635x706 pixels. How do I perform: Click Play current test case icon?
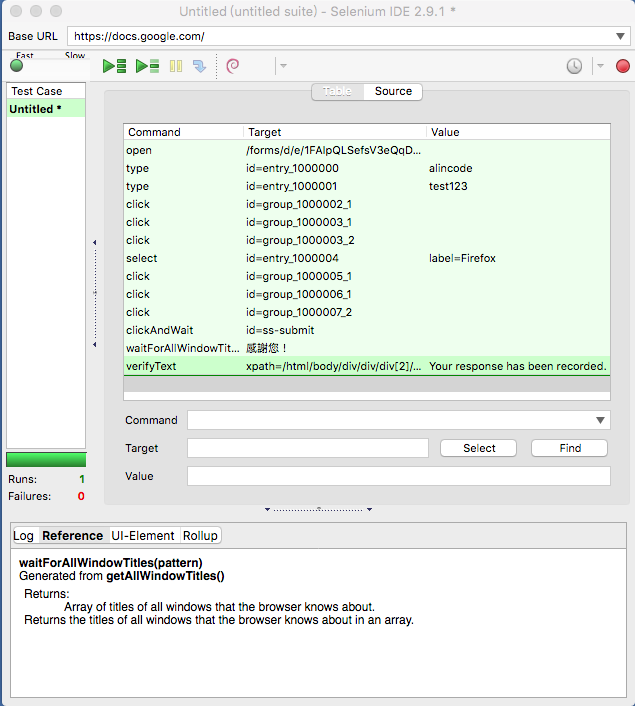[148, 66]
